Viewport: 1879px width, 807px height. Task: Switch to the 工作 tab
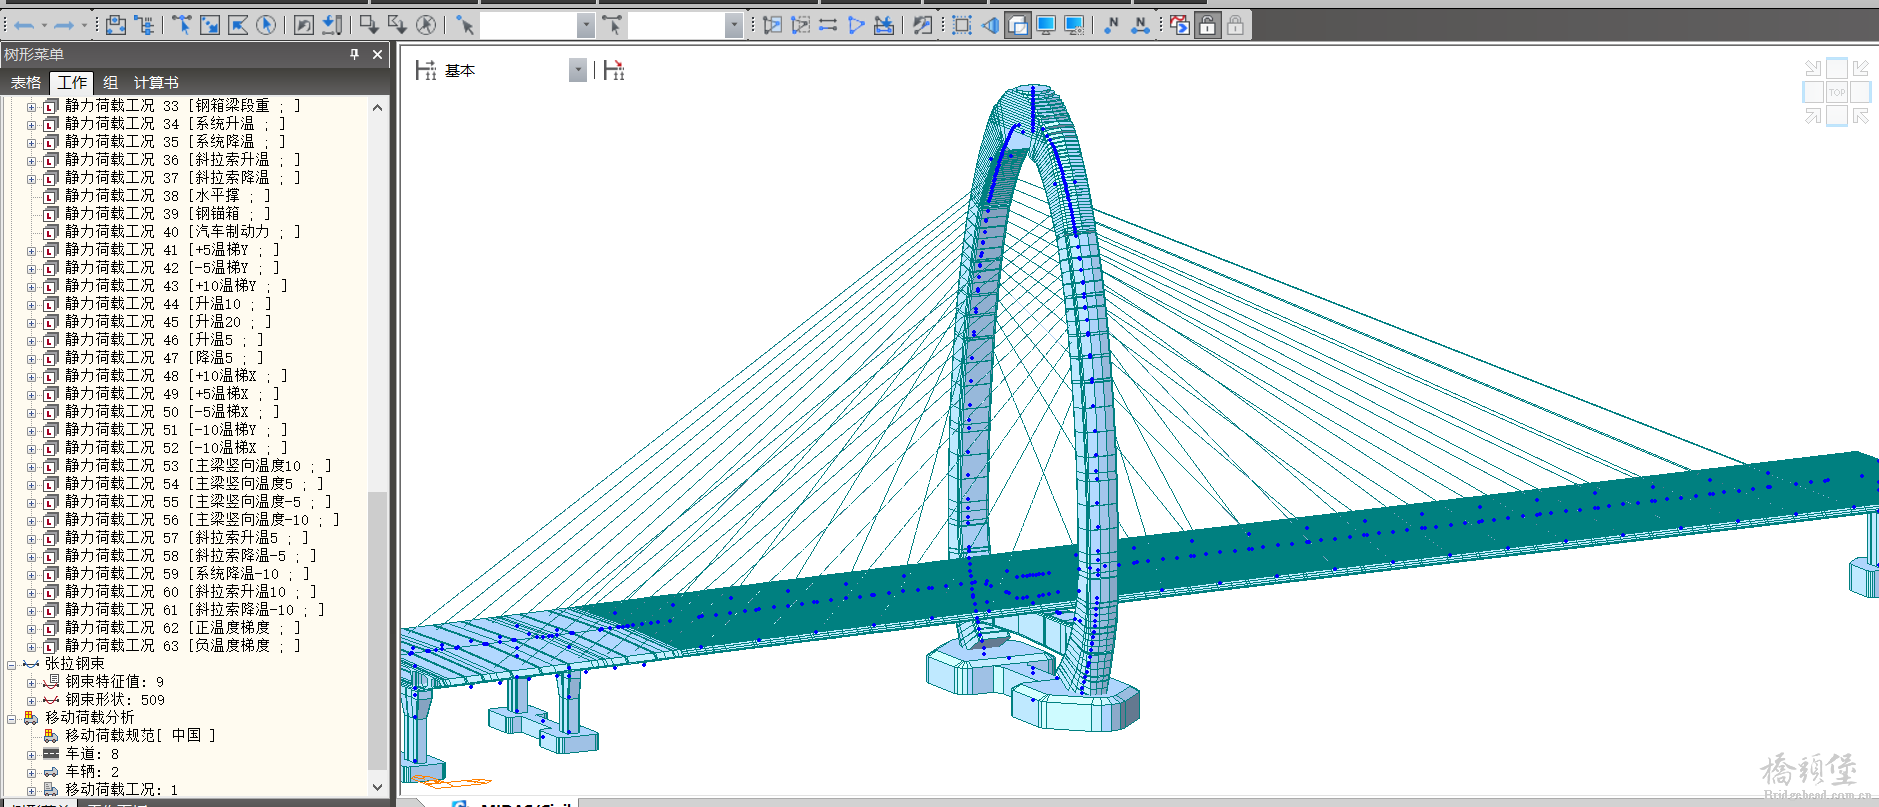pos(72,83)
